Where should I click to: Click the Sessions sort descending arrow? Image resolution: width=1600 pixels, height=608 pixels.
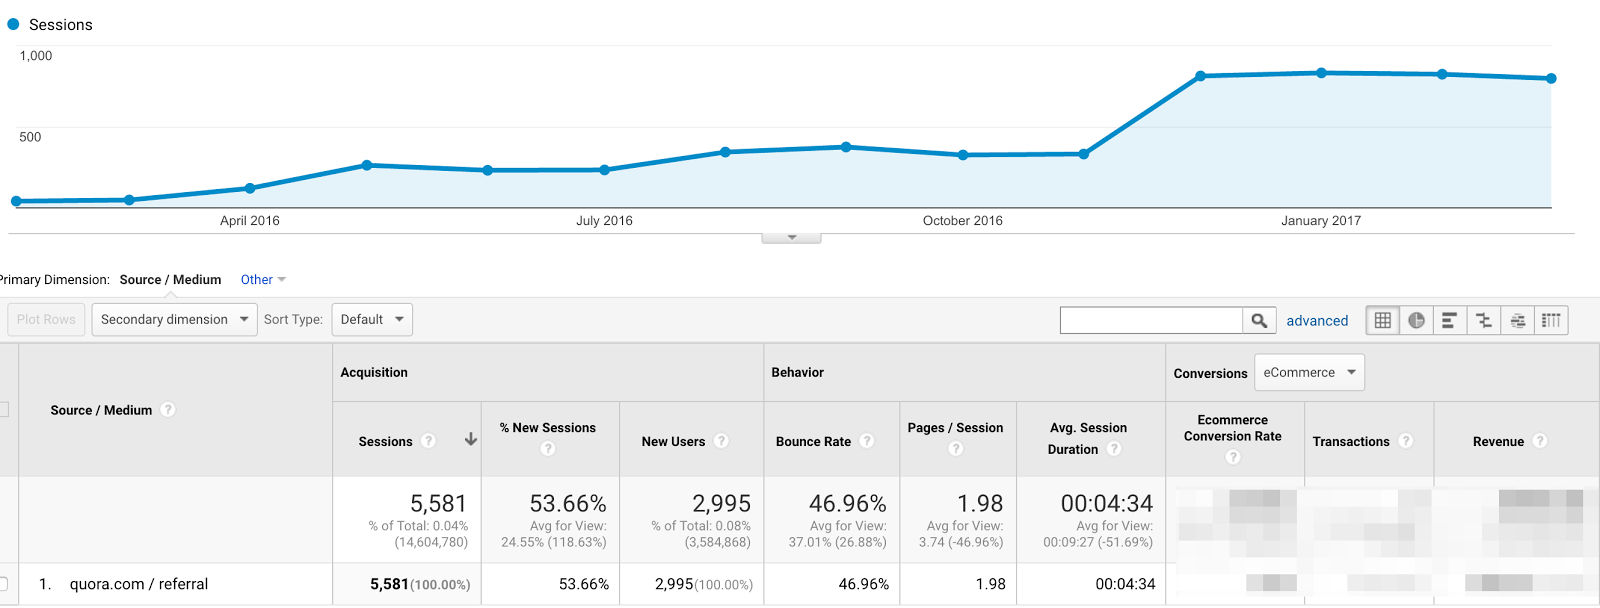point(471,439)
